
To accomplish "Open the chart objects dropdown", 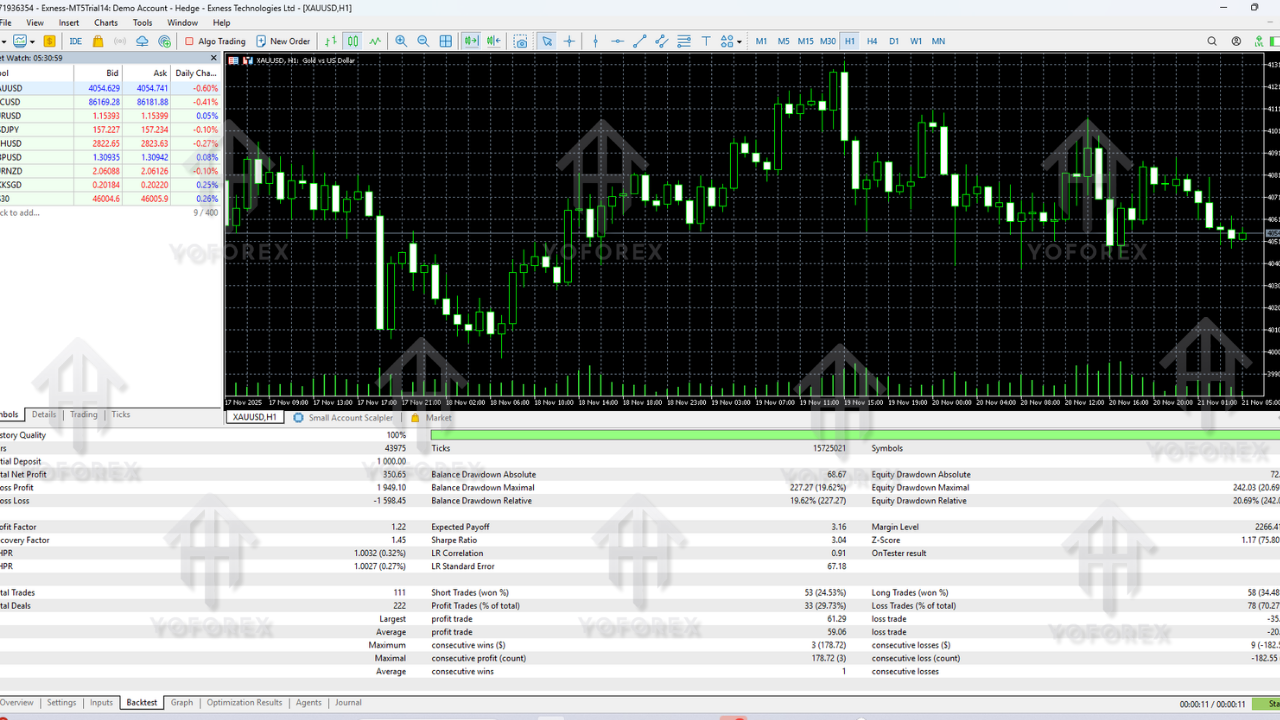I will (x=738, y=41).
